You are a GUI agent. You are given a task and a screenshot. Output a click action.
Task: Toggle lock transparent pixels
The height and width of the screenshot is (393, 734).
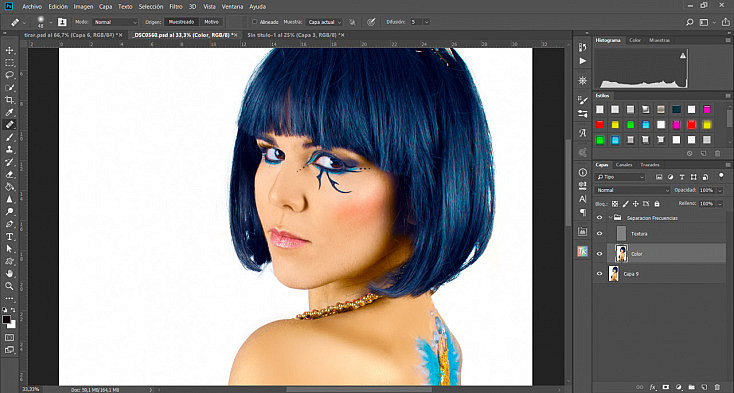click(615, 204)
